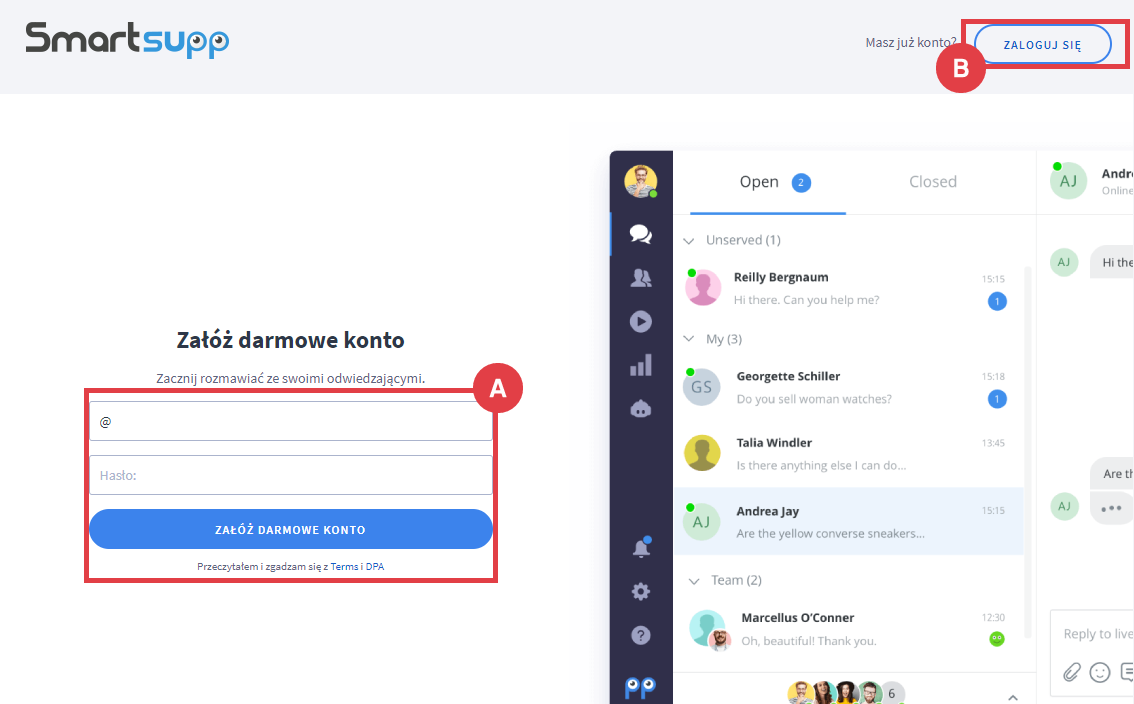Open the statistics bar chart icon
The height and width of the screenshot is (704, 1134).
[641, 365]
